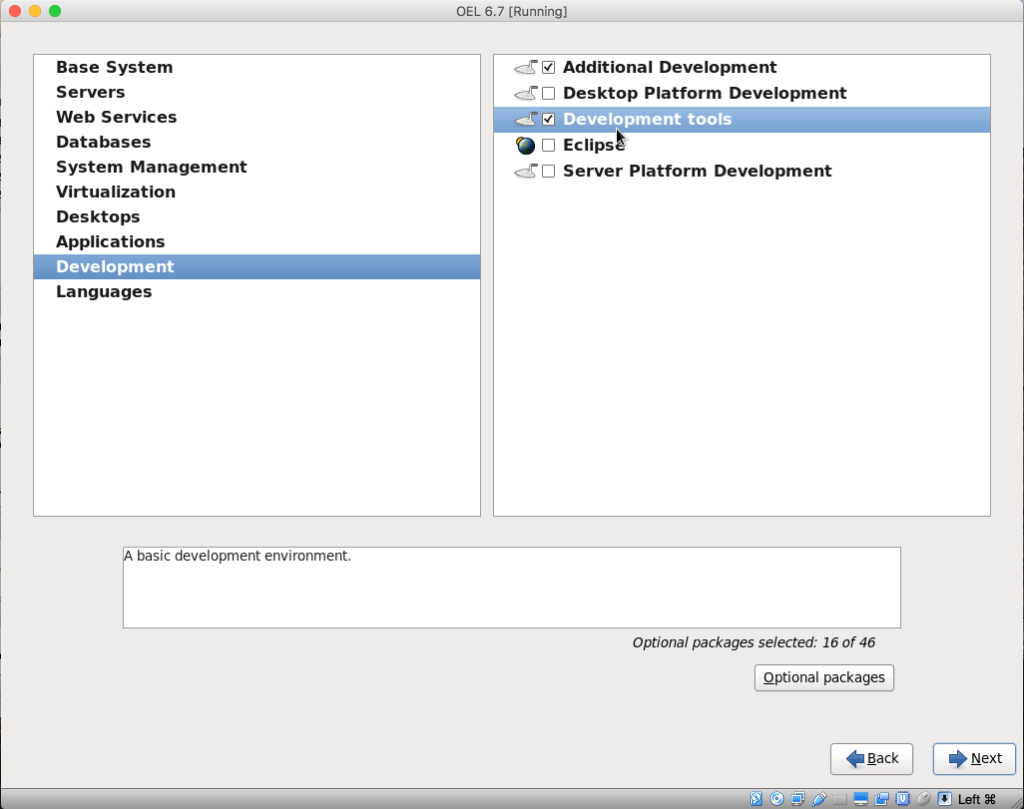The image size is (1024, 809).
Task: Select the Virtualization category
Action: (257, 192)
